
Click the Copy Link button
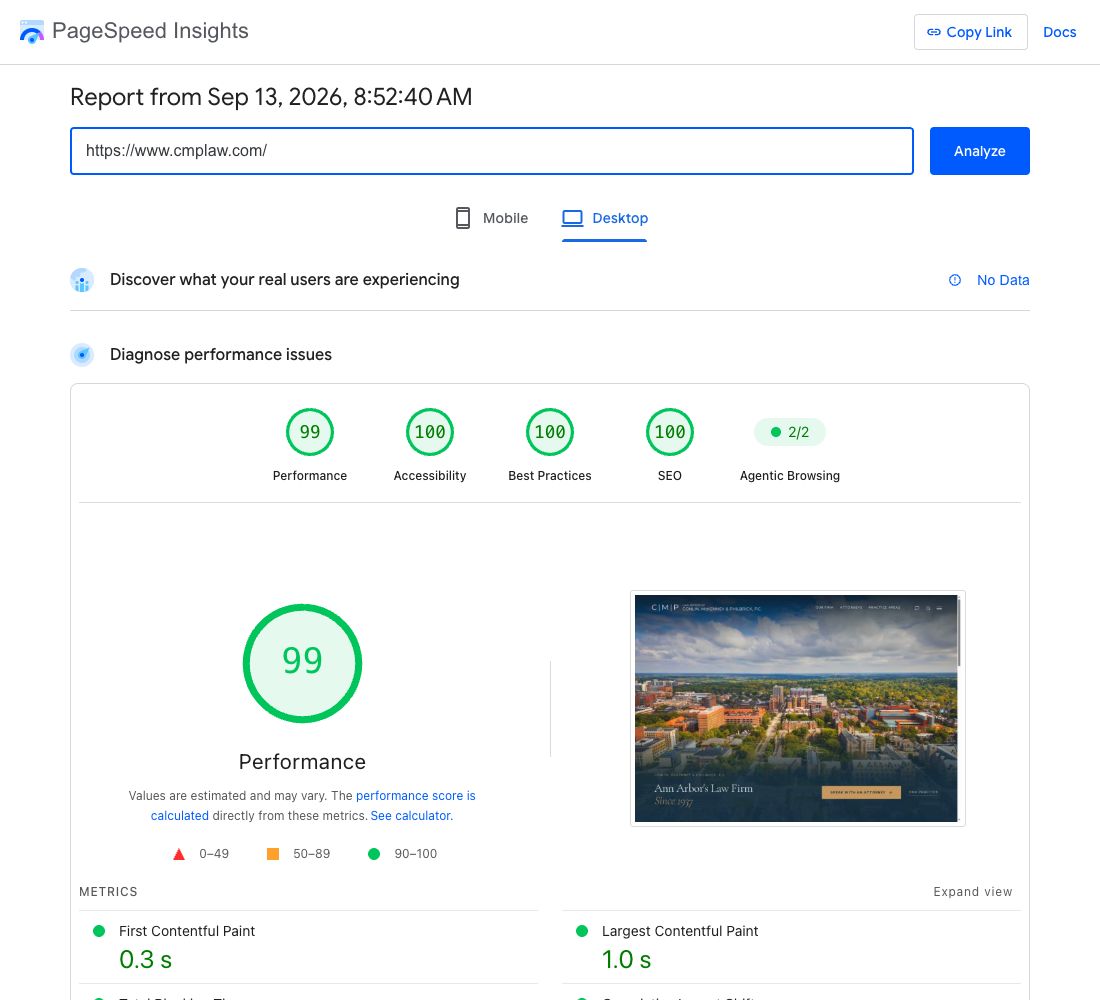[x=970, y=32]
